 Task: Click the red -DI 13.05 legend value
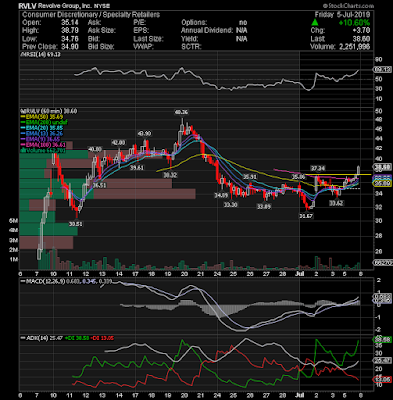(102, 338)
